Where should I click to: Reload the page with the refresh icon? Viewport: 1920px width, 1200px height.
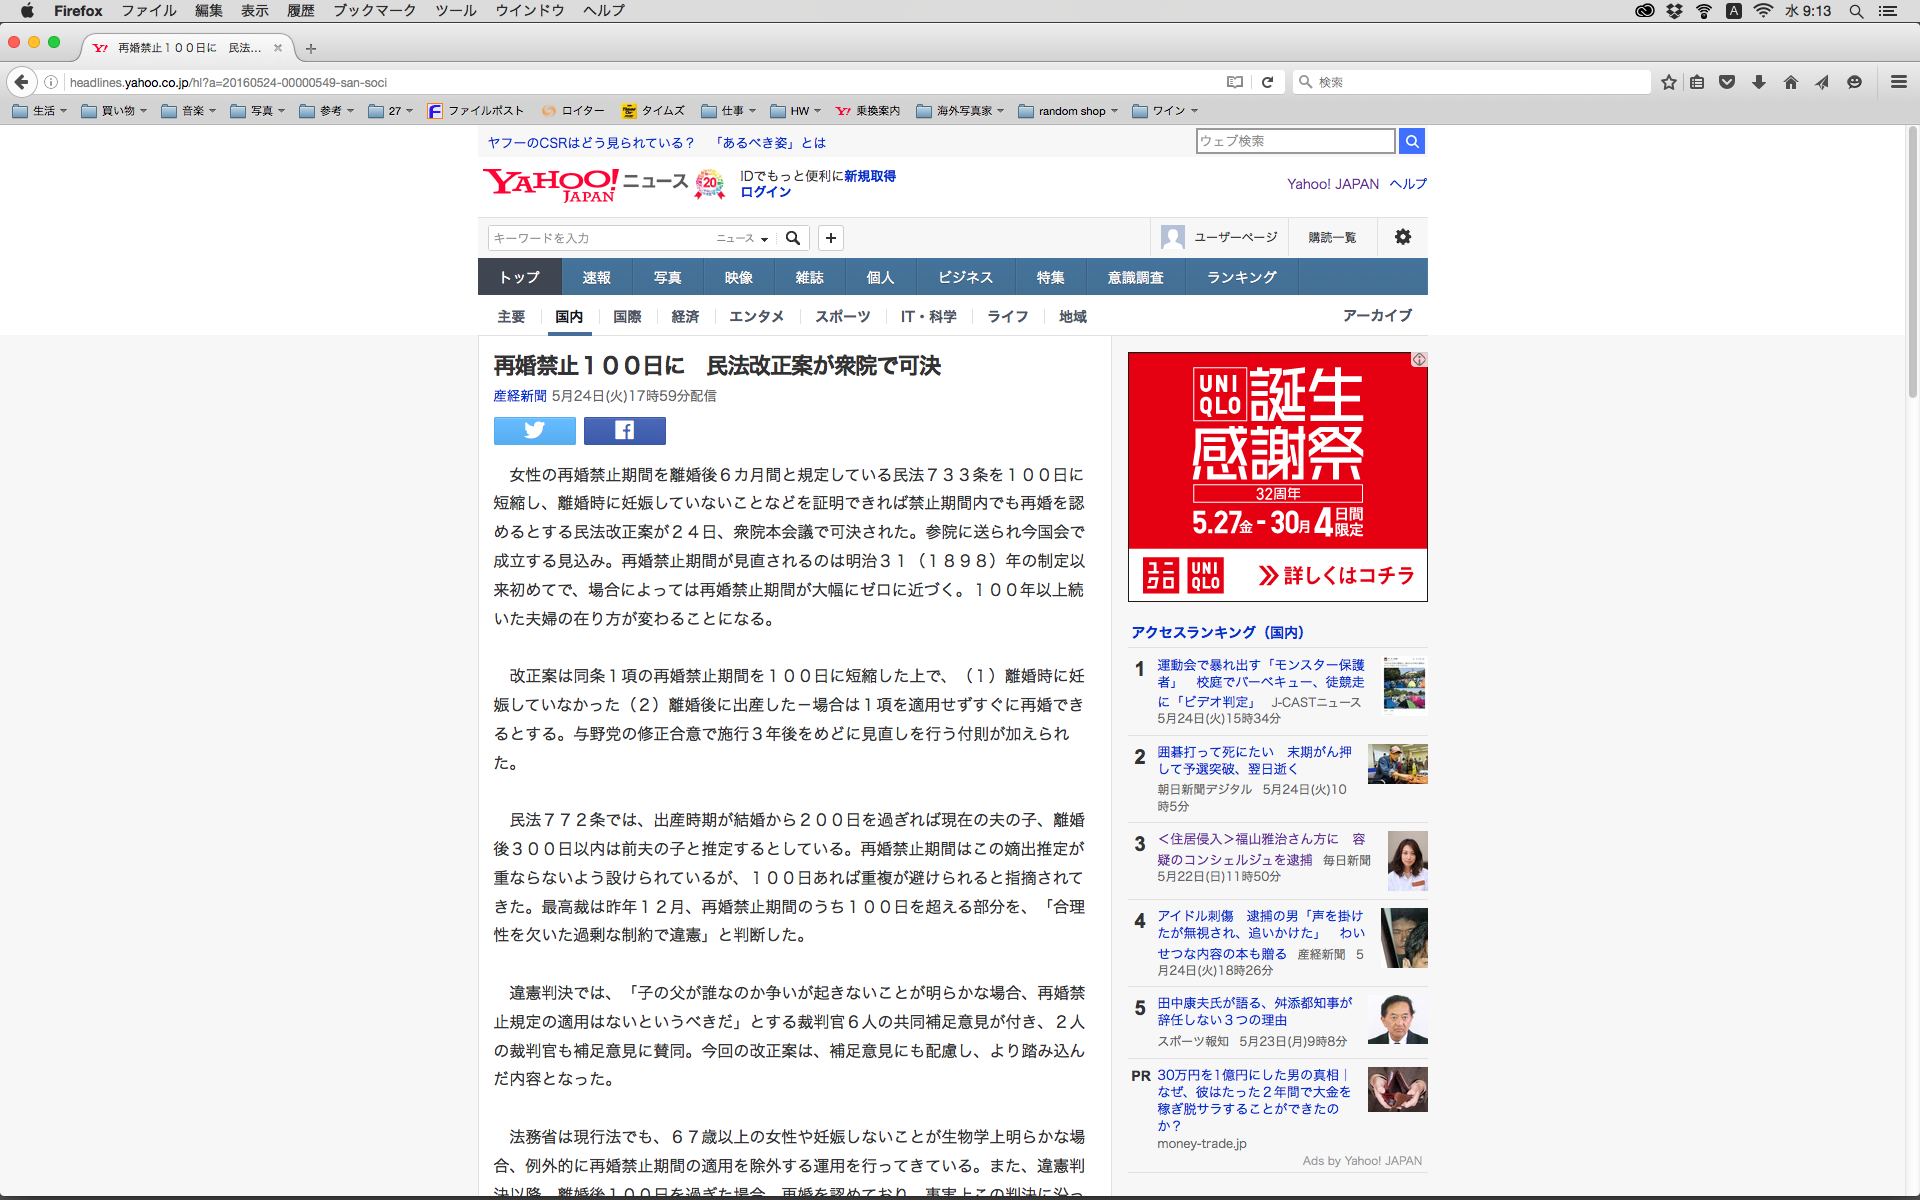(x=1267, y=82)
